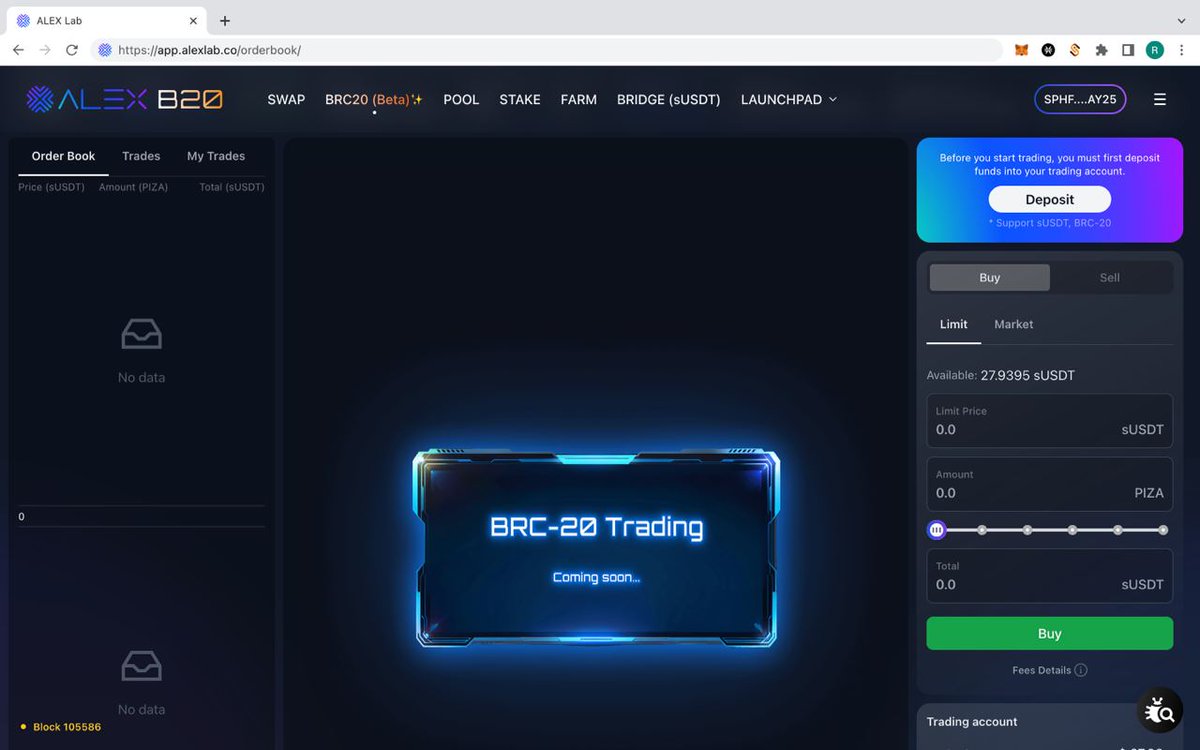Open BRIDGE (sUSDT) page
The height and width of the screenshot is (750, 1200).
[668, 99]
